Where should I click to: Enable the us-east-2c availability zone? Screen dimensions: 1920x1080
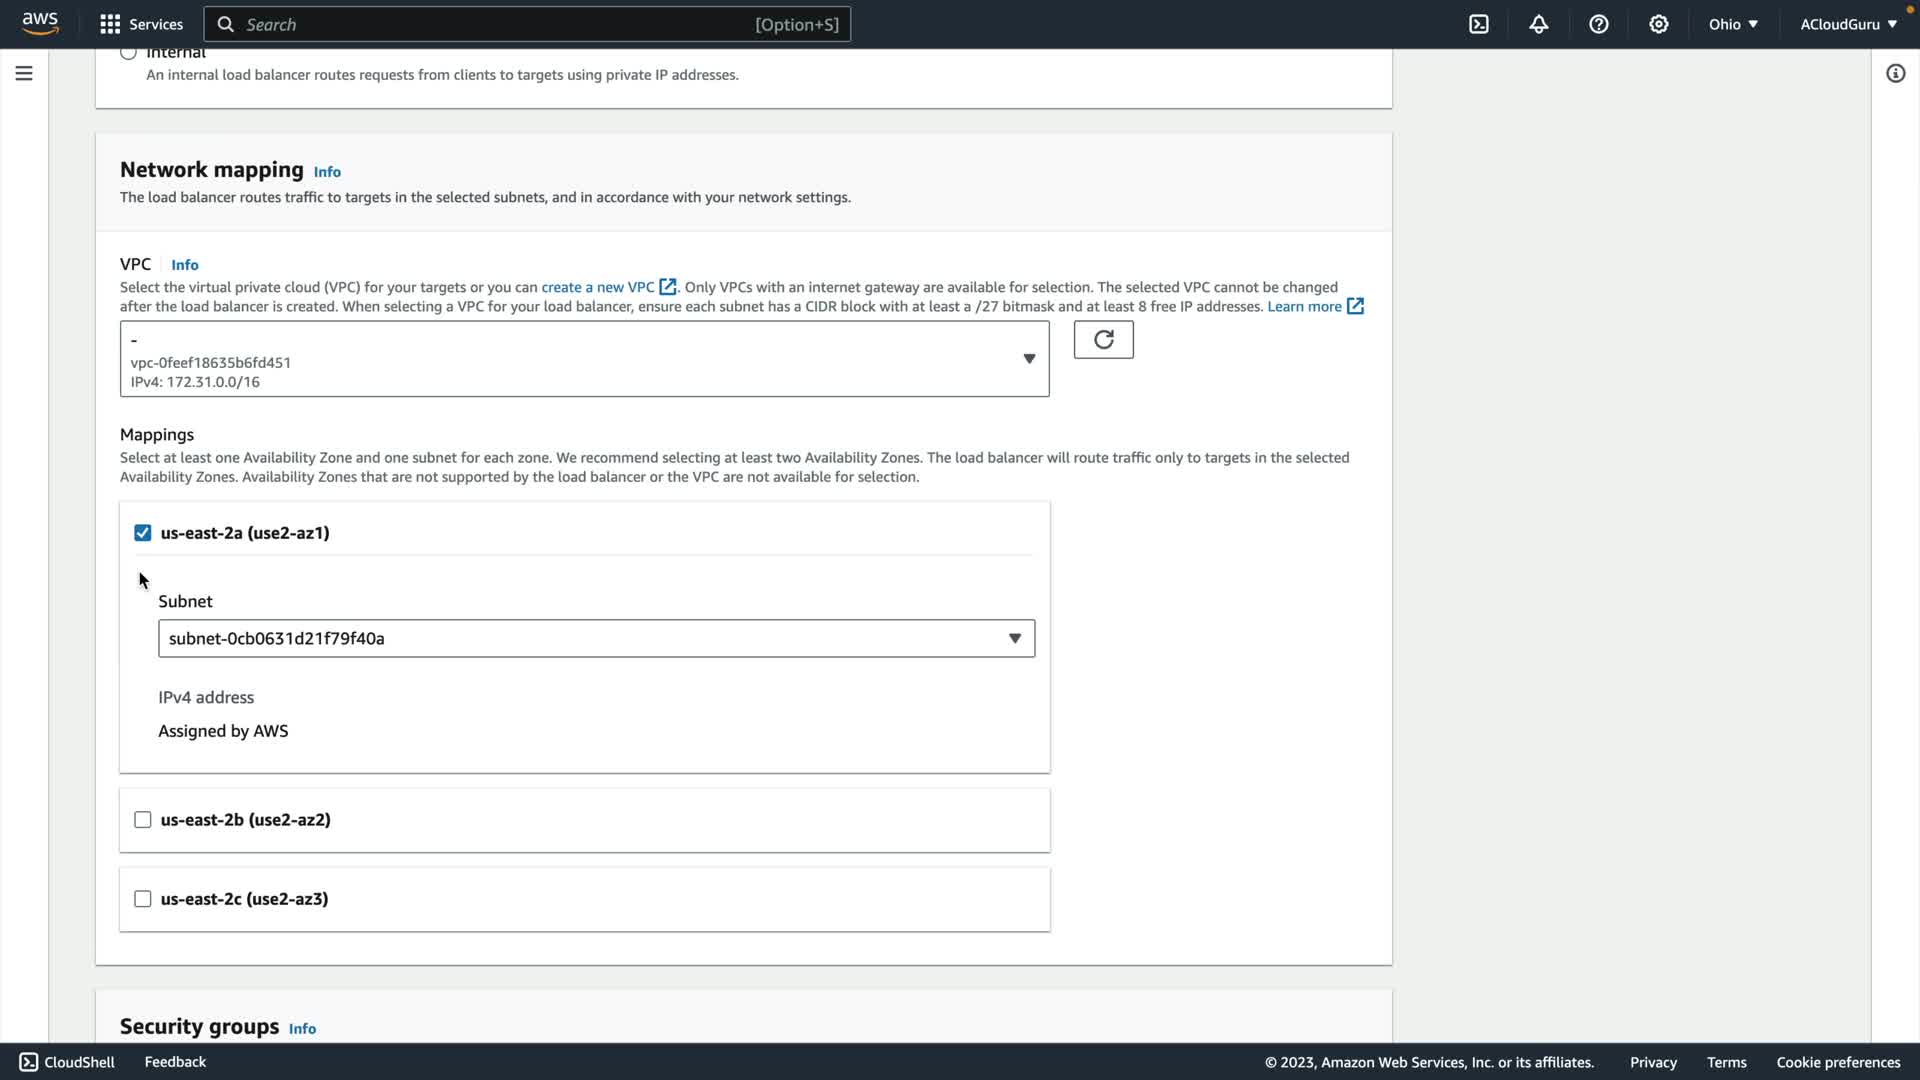pyautogui.click(x=143, y=899)
